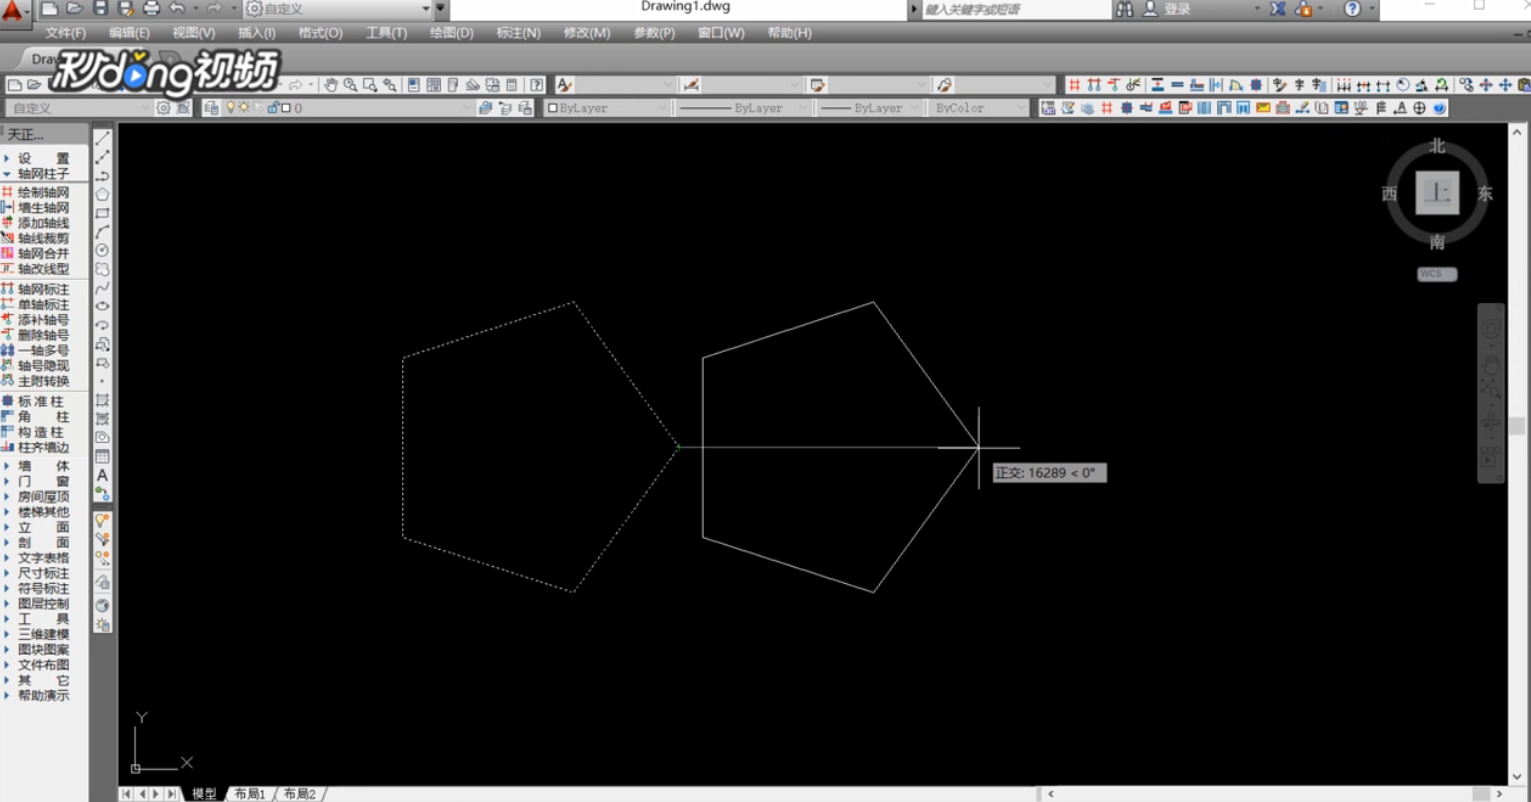This screenshot has height=802, width=1531.
Task: Open the 帮助(H) menu
Action: tap(790, 33)
